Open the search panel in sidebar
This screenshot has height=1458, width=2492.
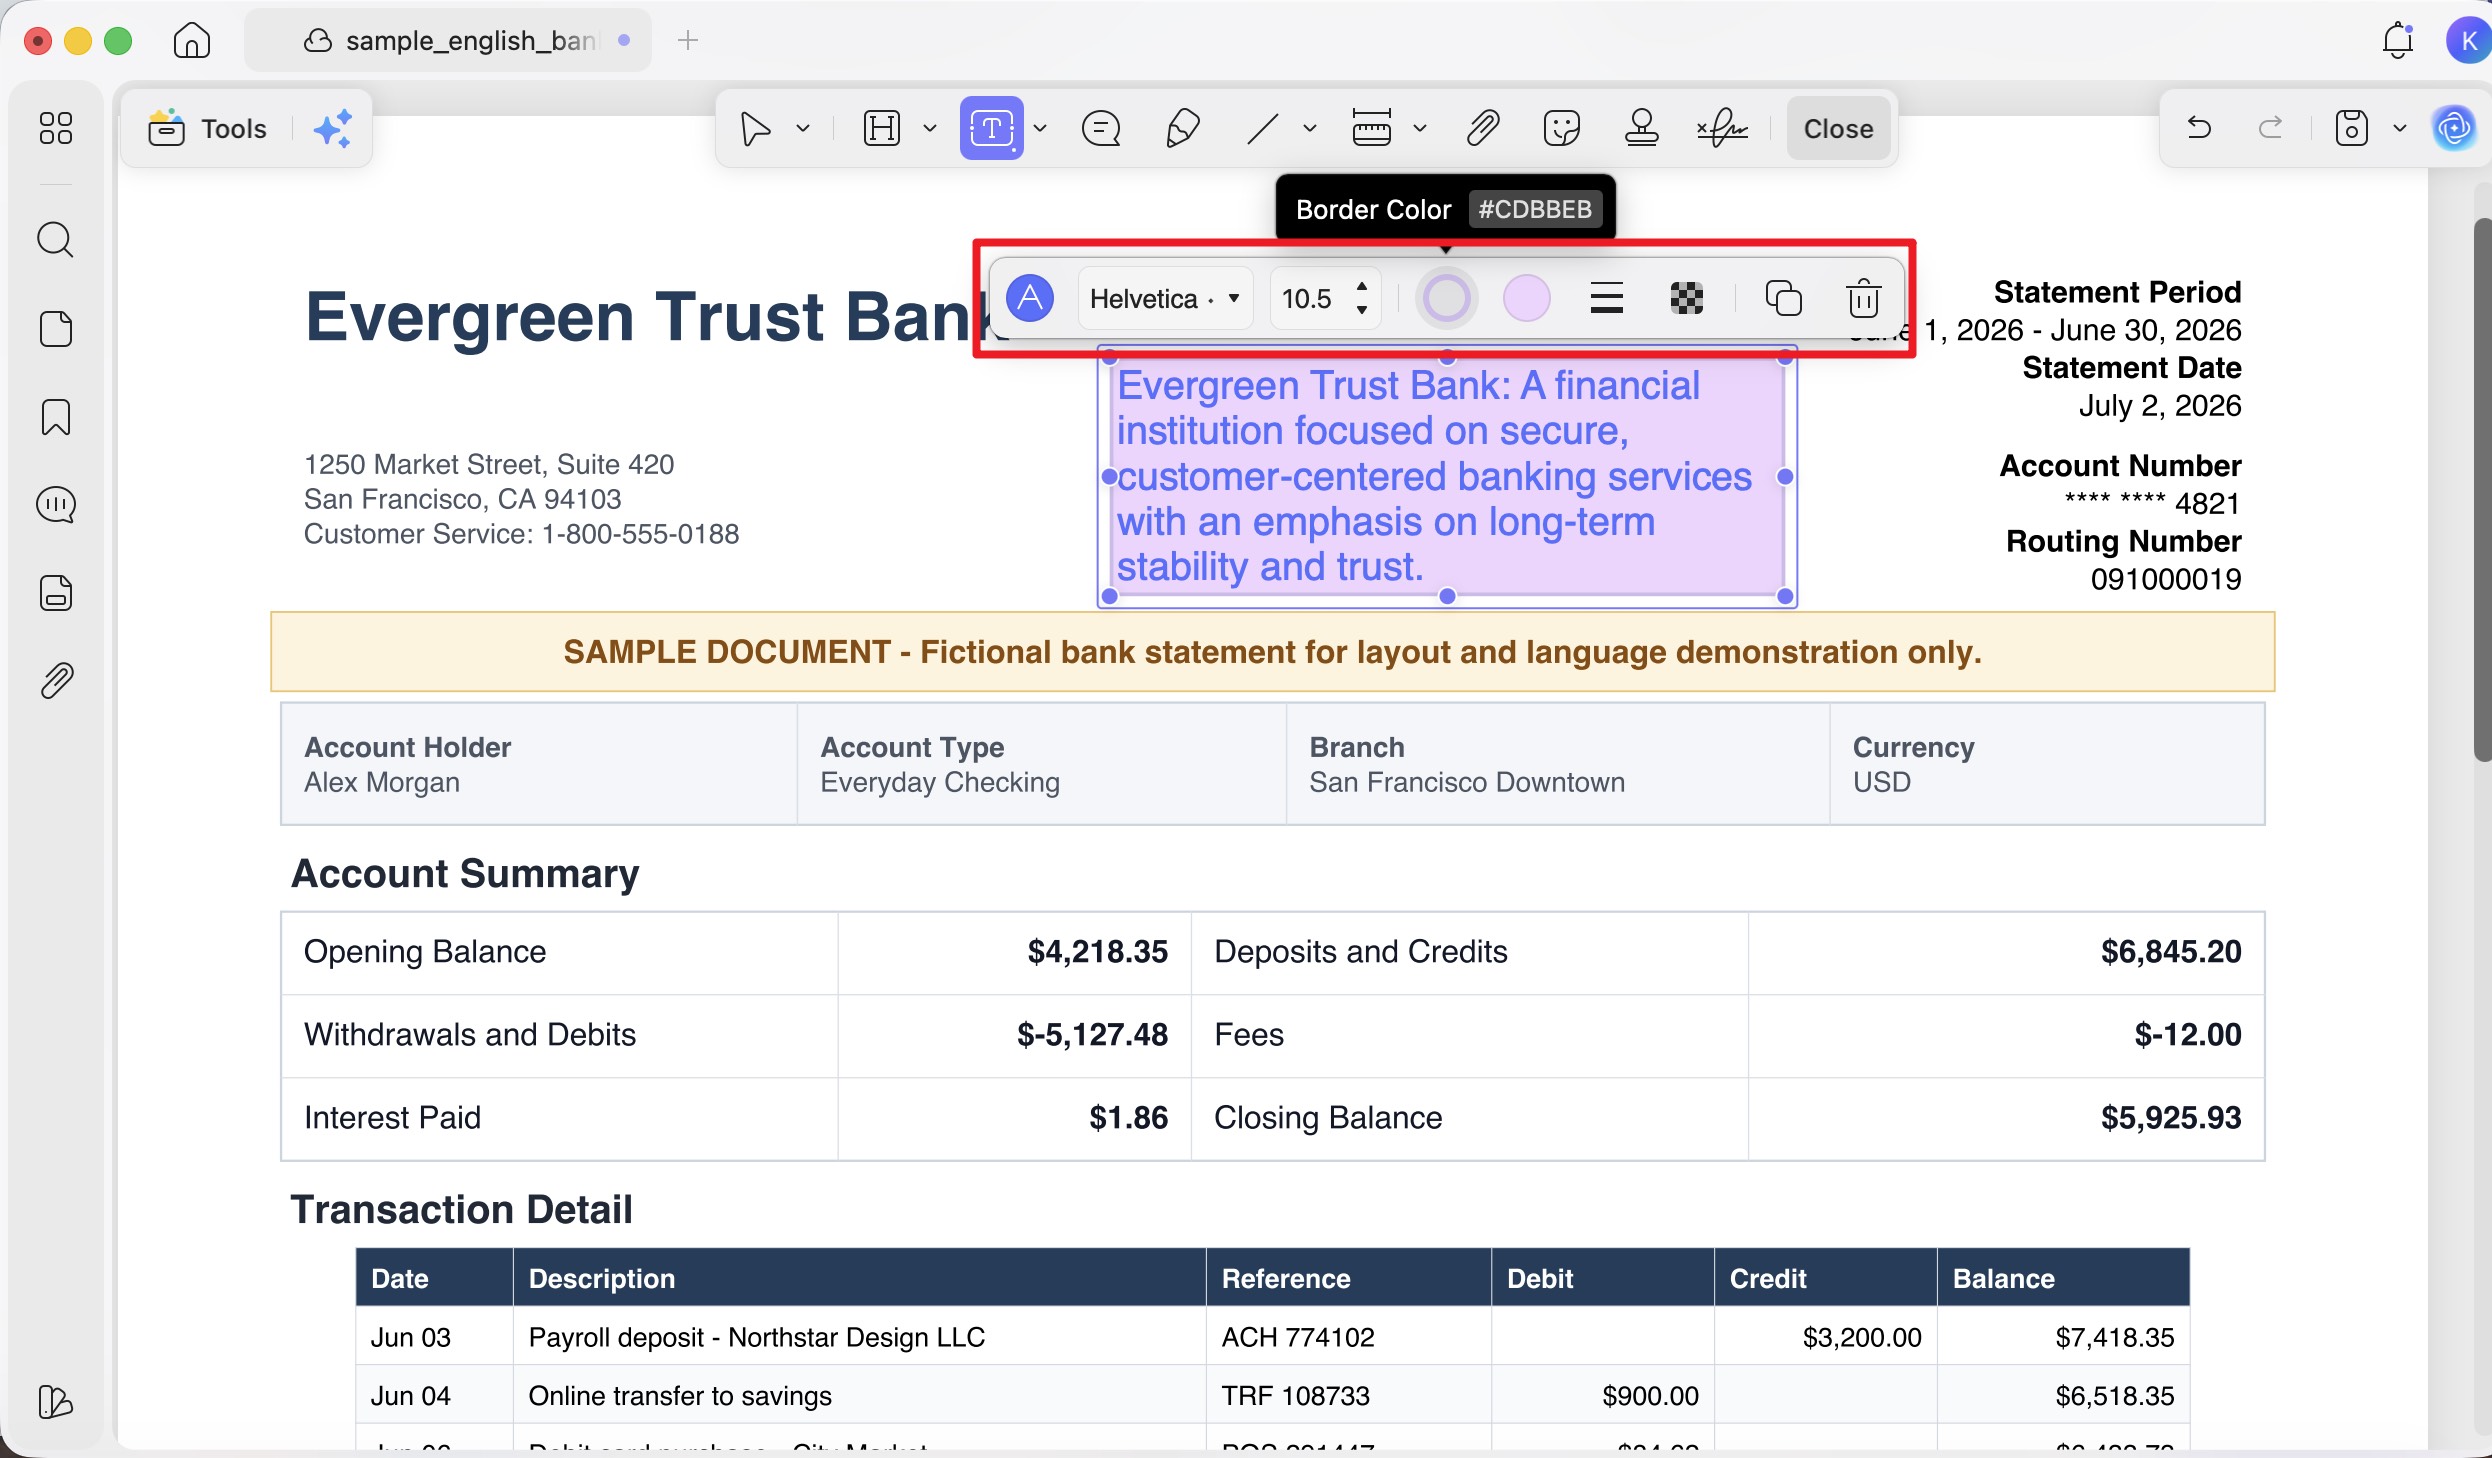click(x=55, y=240)
